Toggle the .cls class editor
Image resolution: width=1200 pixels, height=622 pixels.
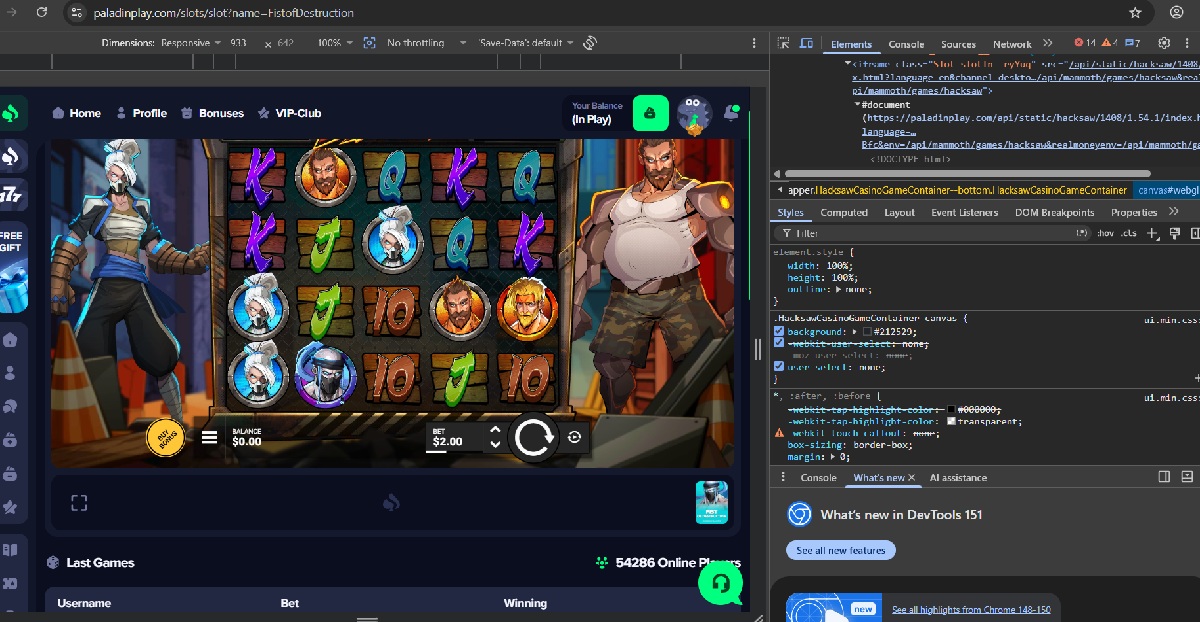(1128, 233)
